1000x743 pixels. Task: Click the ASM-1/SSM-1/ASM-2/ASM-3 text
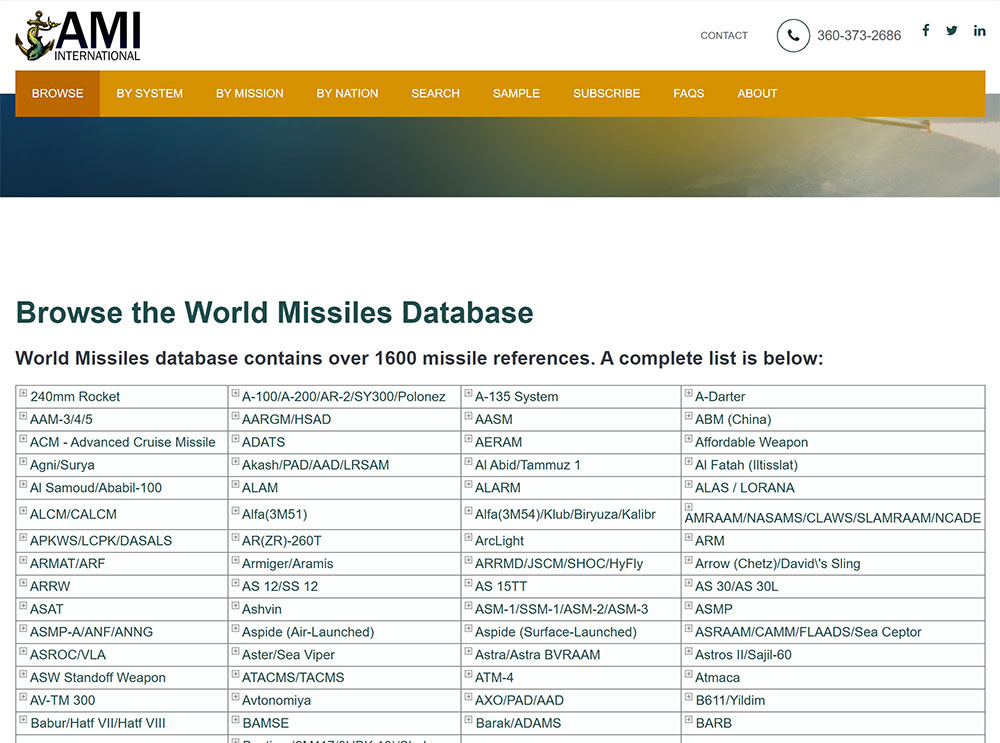tap(561, 609)
